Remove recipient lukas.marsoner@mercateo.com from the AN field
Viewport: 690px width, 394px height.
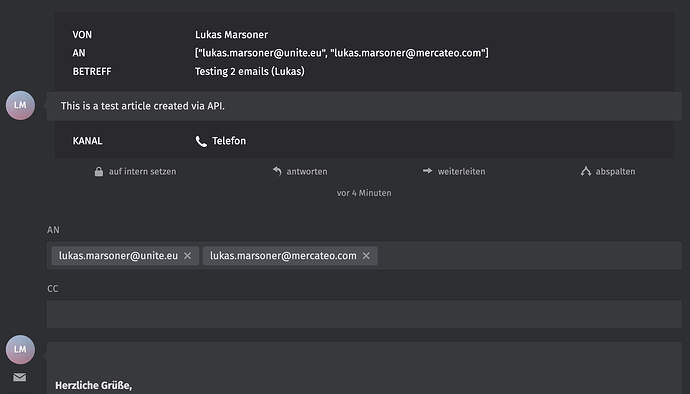[366, 256]
